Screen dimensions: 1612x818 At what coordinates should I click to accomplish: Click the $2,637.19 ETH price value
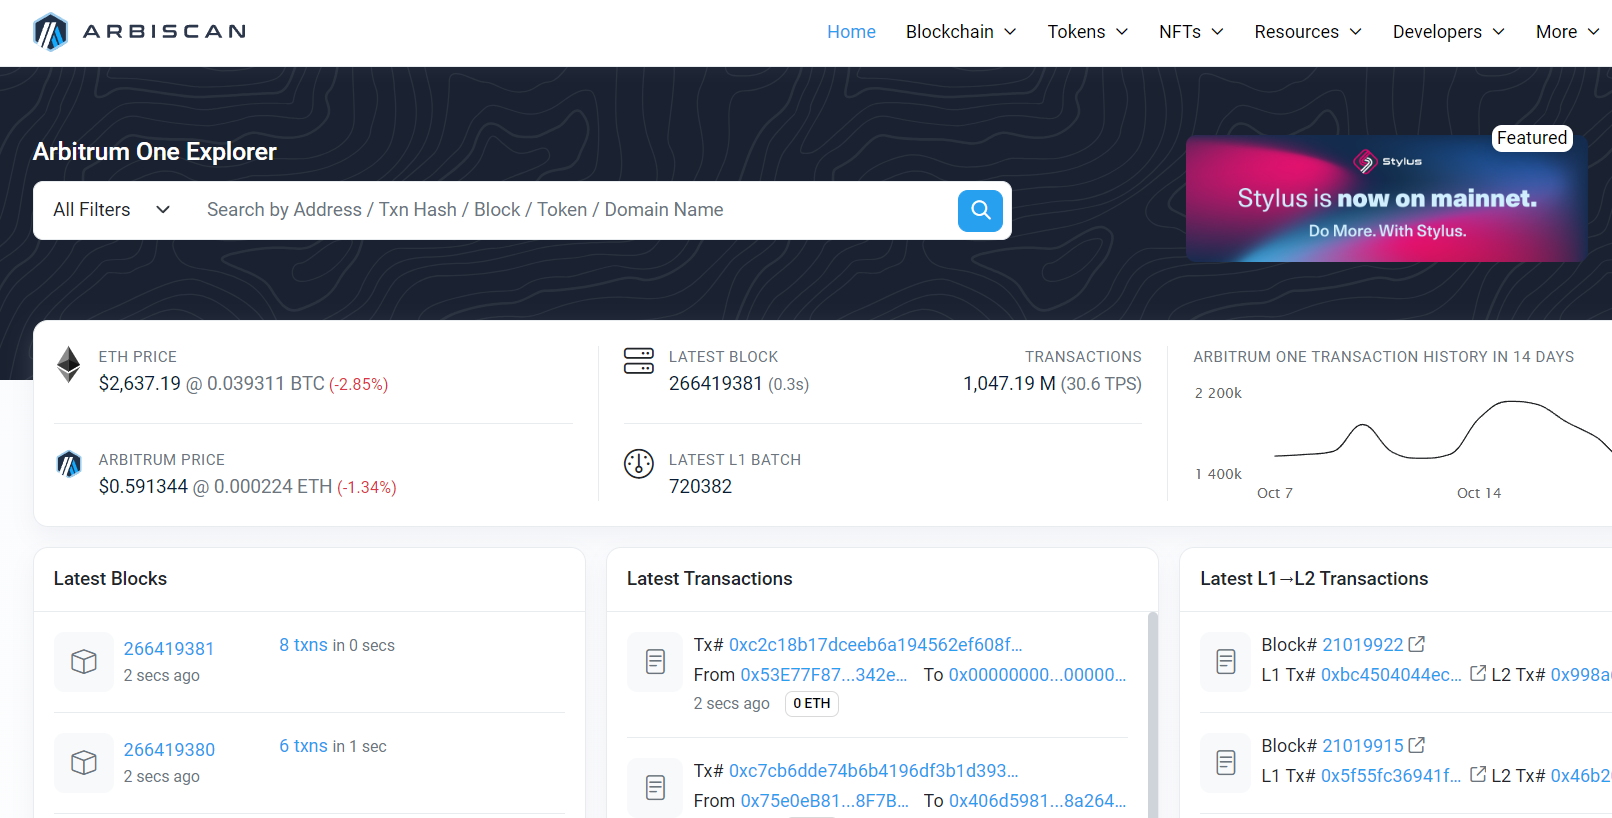(x=140, y=384)
